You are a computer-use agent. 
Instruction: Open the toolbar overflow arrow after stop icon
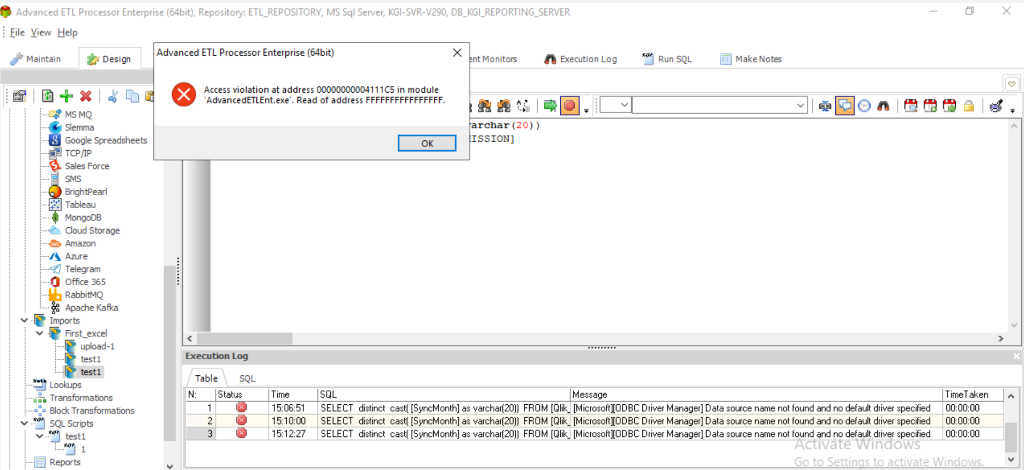pyautogui.click(x=586, y=110)
